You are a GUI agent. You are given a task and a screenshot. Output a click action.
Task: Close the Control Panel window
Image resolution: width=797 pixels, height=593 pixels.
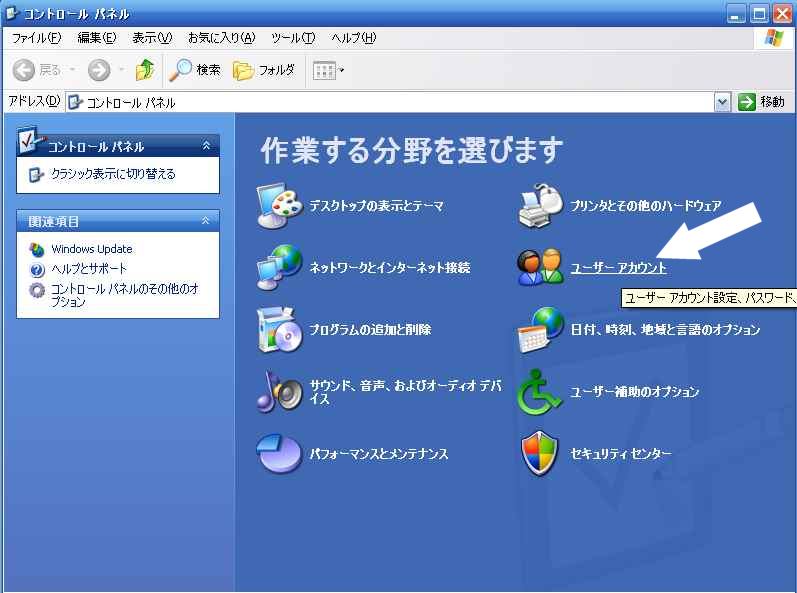pos(783,14)
